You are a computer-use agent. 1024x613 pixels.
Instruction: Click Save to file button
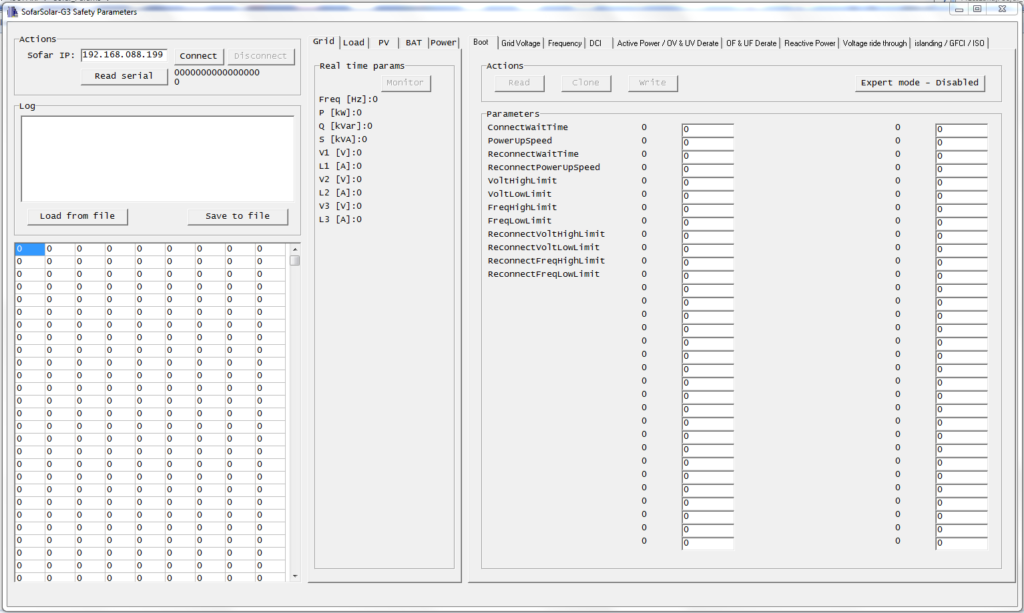(238, 216)
